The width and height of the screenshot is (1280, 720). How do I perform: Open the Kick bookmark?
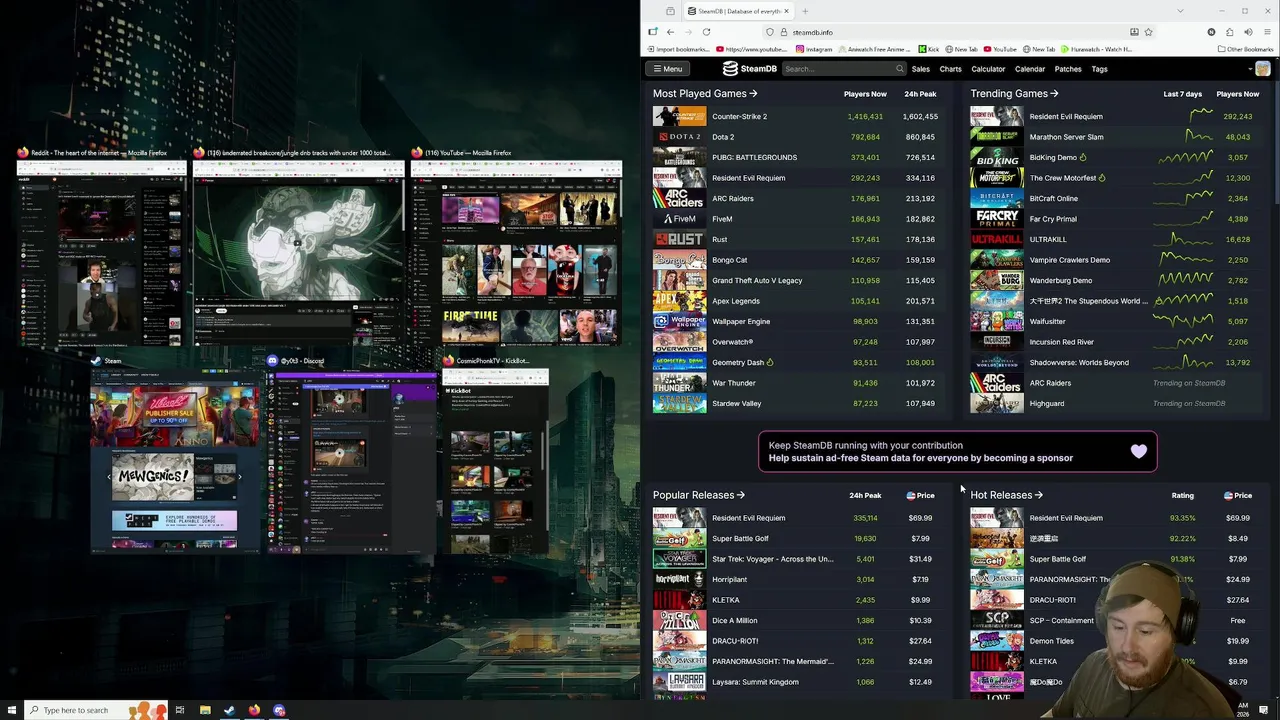929,49
